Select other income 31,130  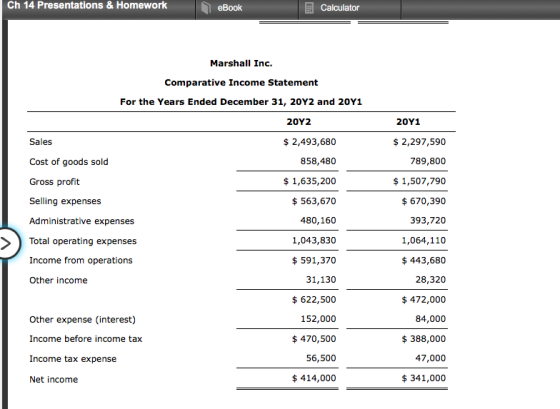coord(321,280)
